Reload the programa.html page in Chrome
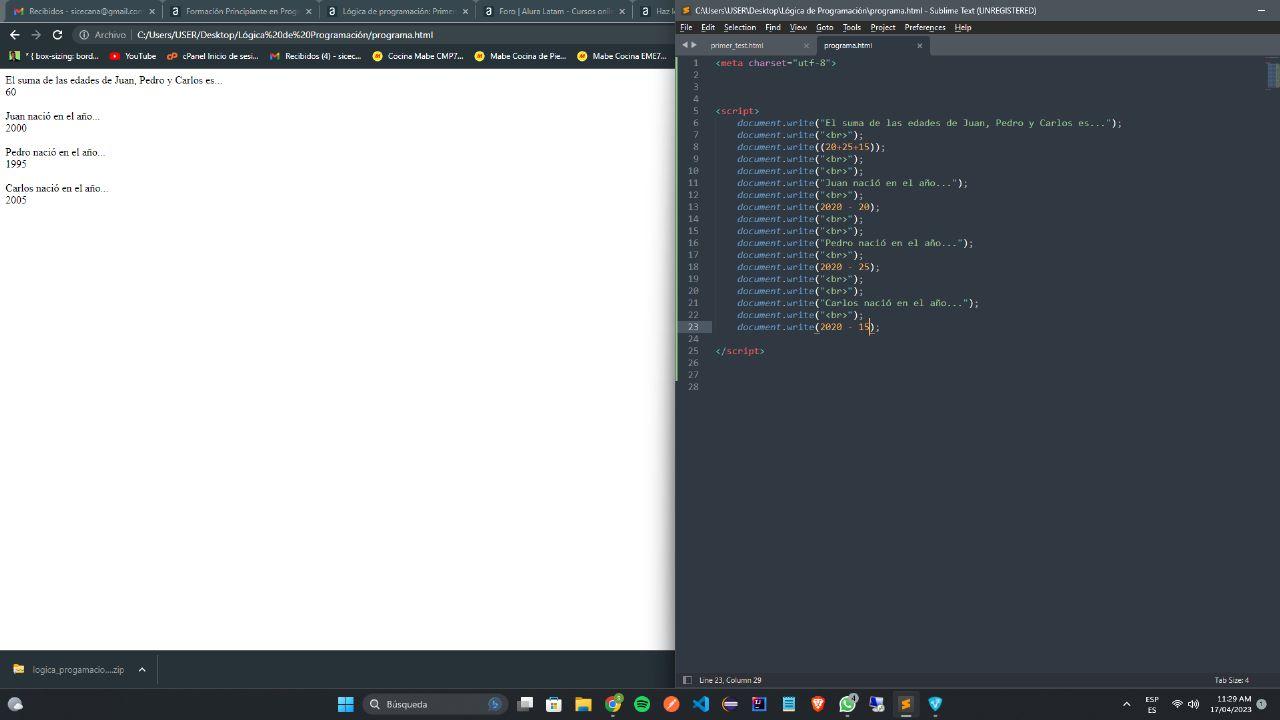The height and width of the screenshot is (720, 1280). click(57, 35)
